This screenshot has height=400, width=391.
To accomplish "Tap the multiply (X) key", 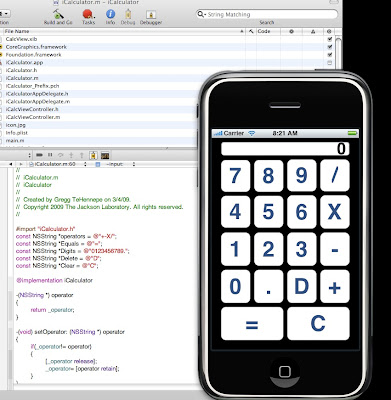I will click(x=335, y=212).
